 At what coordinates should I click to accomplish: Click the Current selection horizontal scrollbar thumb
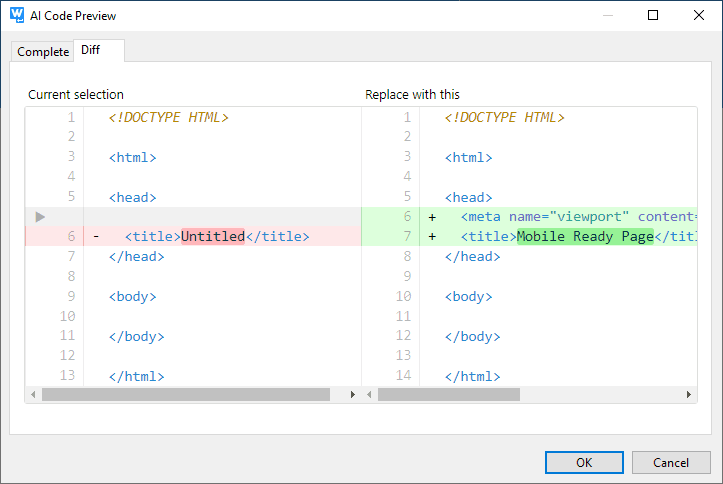185,395
